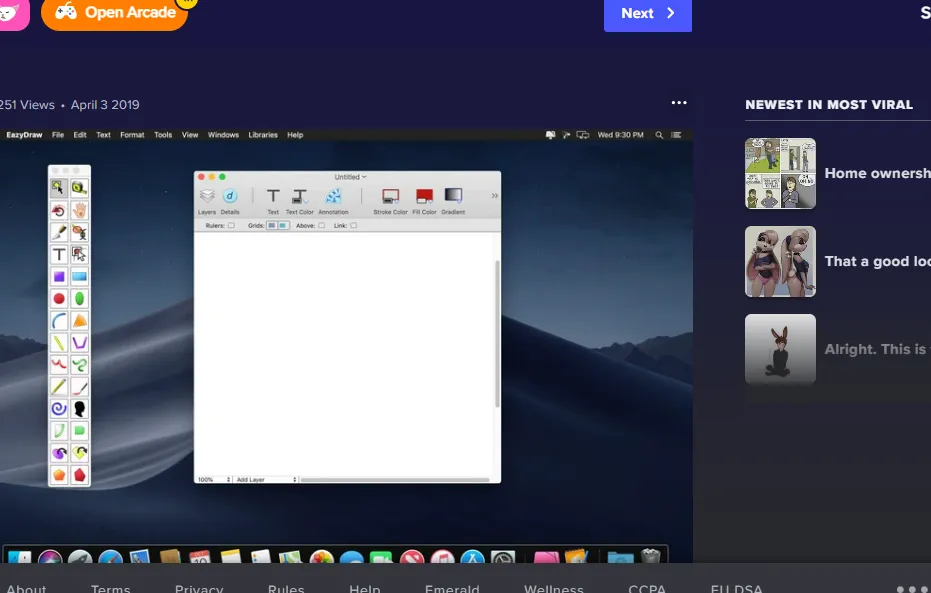Enable the Rulers checkbox

232,226
